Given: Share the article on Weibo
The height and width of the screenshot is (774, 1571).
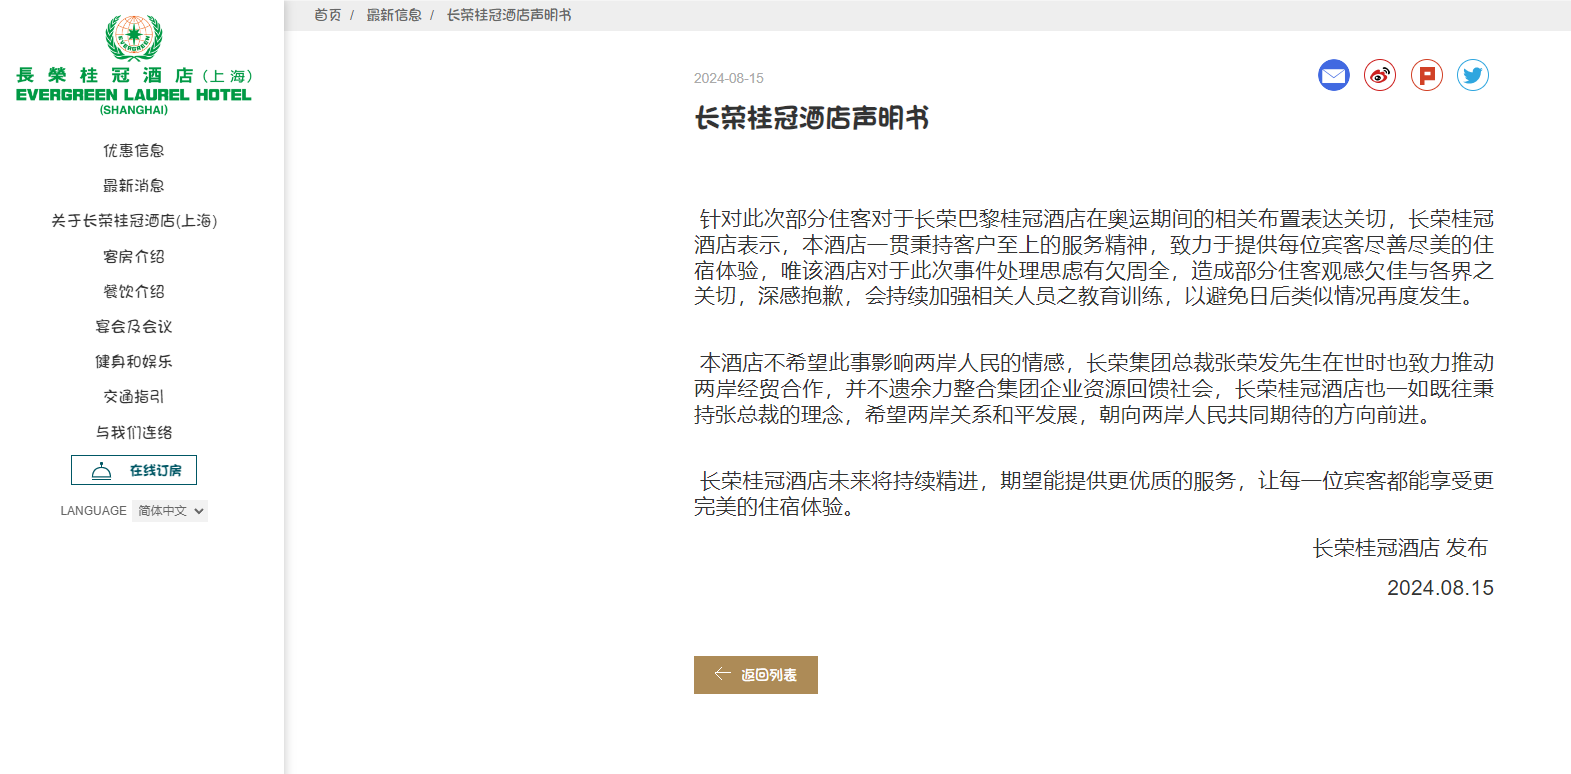Looking at the screenshot, I should pyautogui.click(x=1380, y=75).
